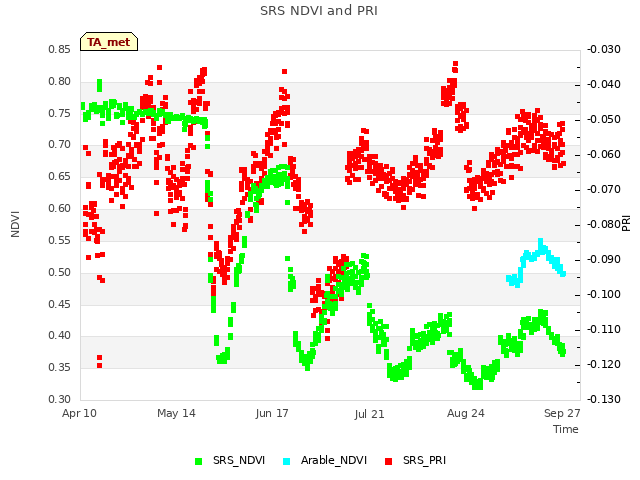Click the Time x-axis title
Screen dimensions: 640x480
(566, 429)
